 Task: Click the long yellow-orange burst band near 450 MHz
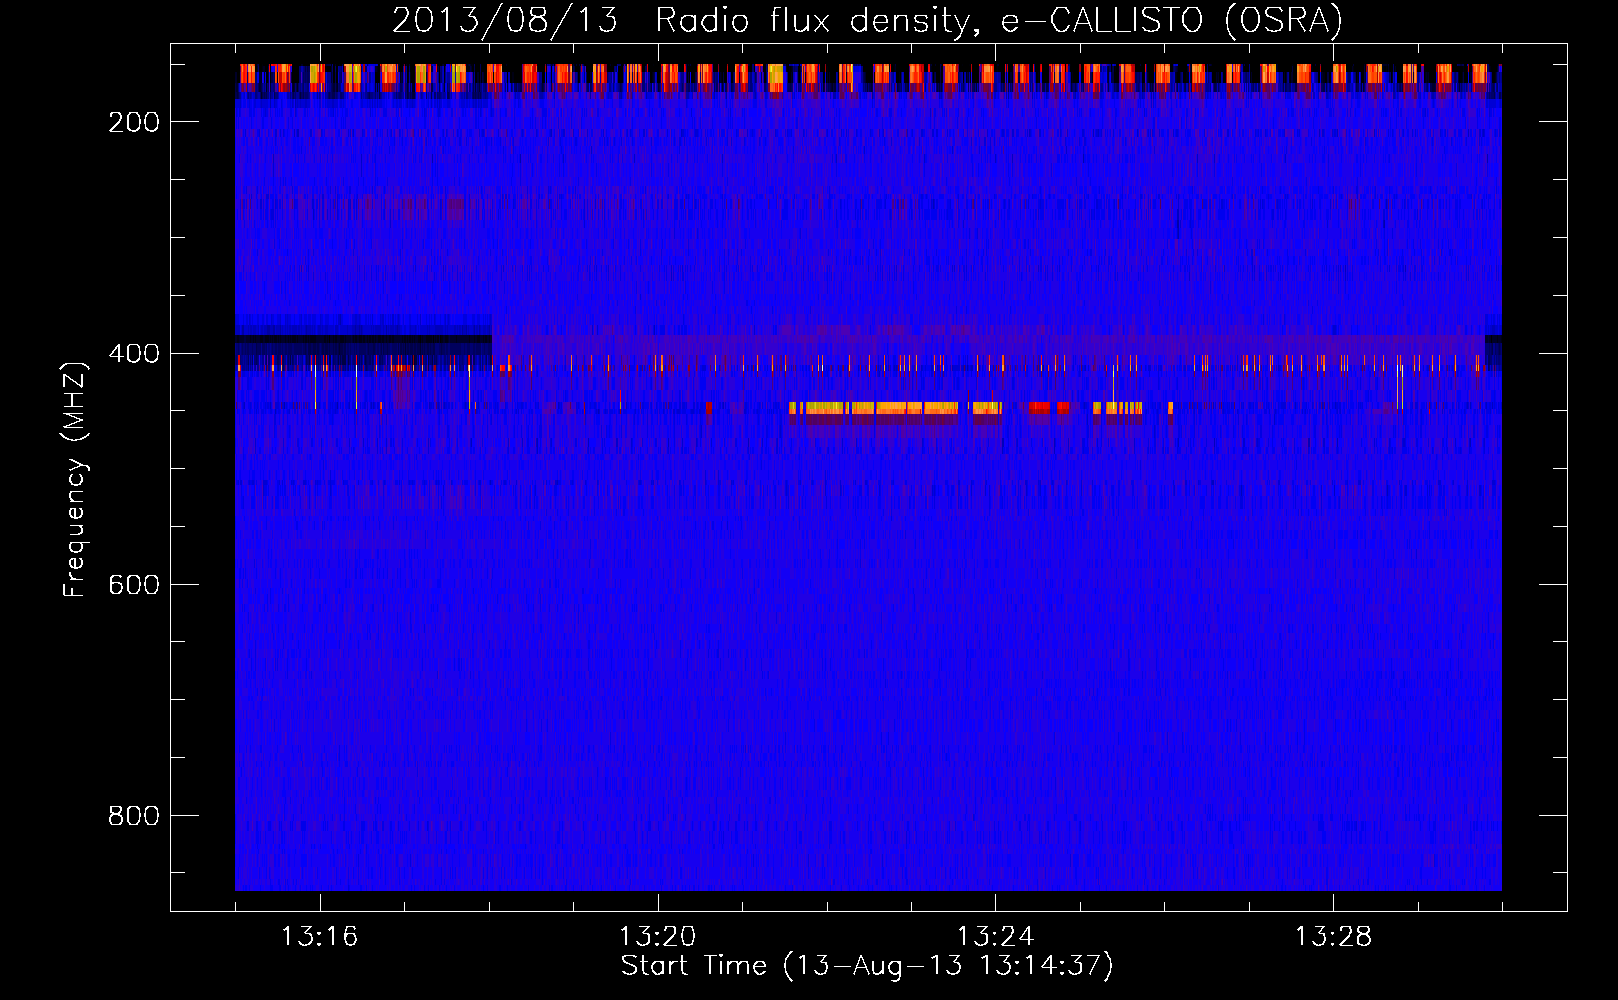click(873, 408)
